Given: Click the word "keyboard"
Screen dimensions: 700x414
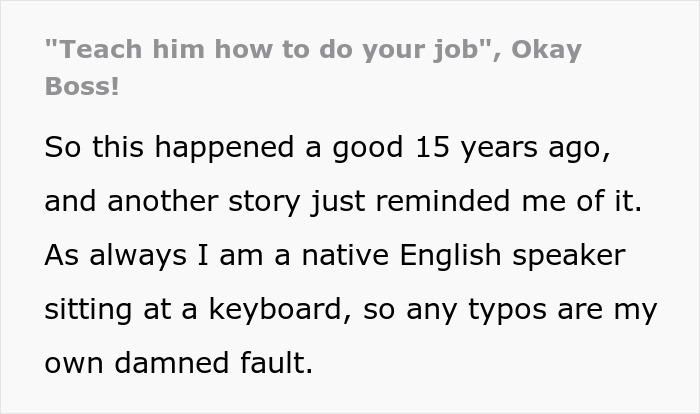Looking at the screenshot, I should tap(272, 308).
